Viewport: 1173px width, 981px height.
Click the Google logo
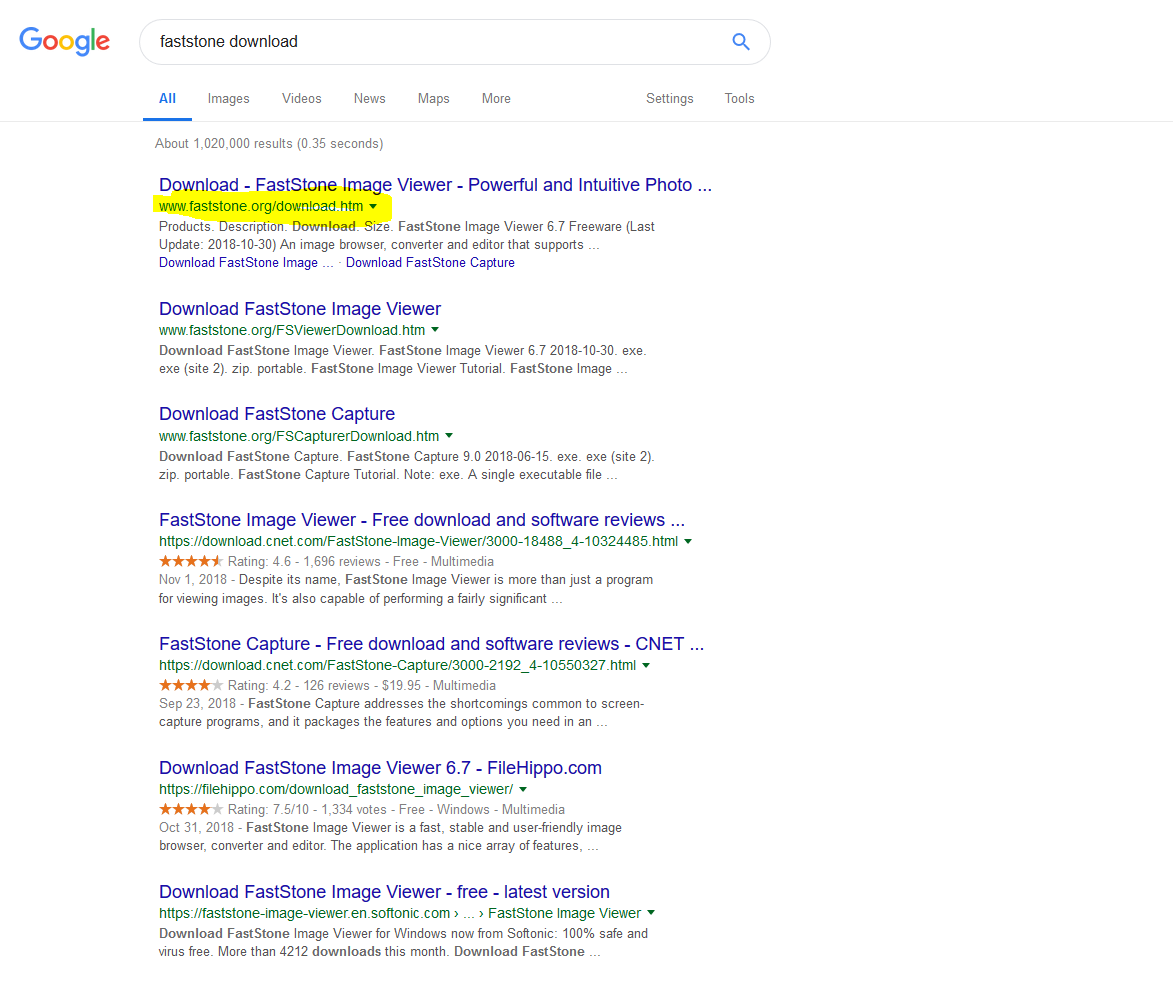tap(64, 41)
